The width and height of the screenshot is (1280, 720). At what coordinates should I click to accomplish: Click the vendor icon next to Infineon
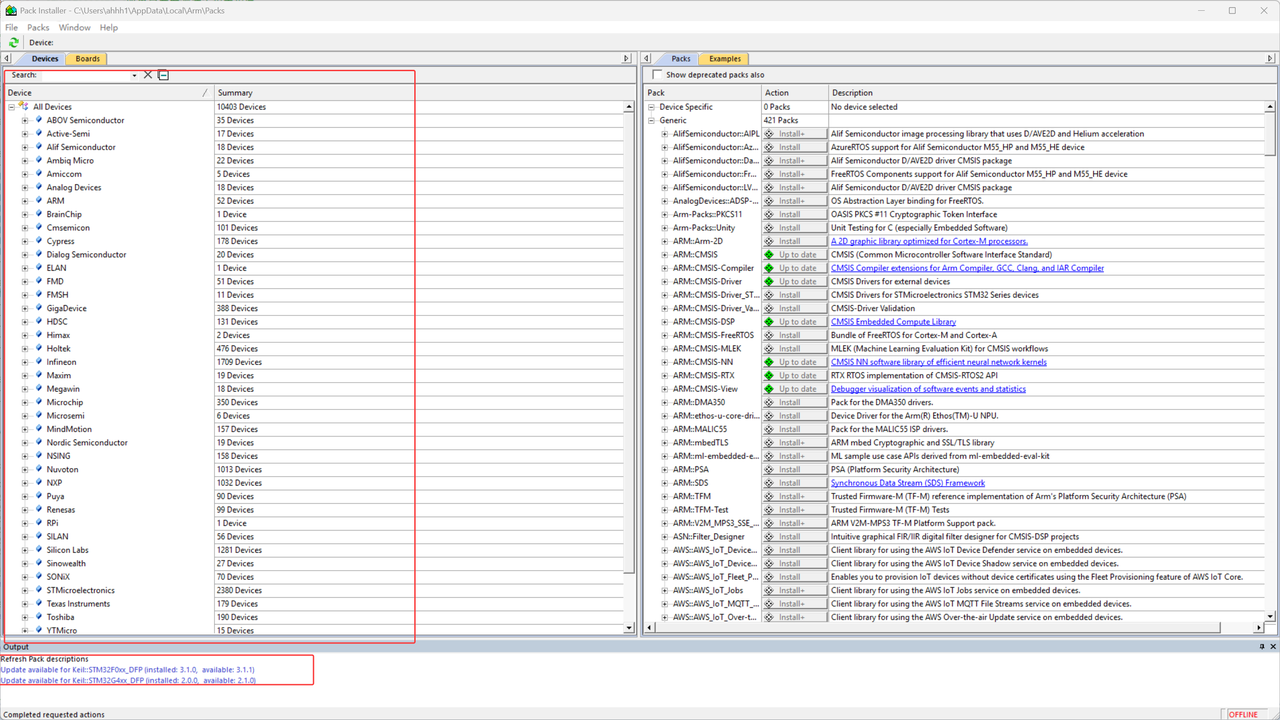(38, 362)
